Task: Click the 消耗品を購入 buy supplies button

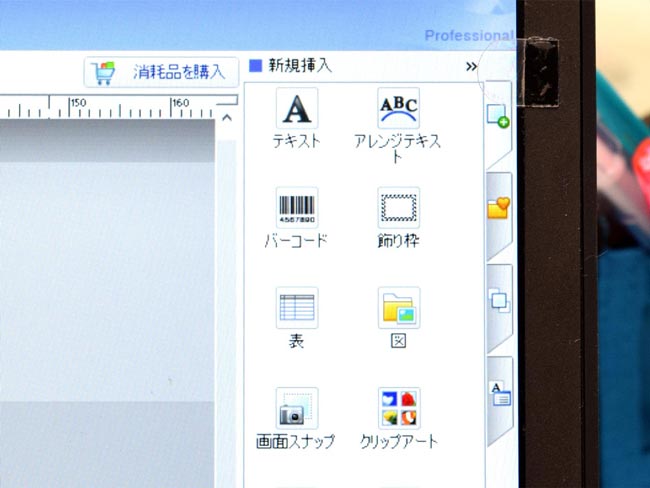Action: point(161,72)
